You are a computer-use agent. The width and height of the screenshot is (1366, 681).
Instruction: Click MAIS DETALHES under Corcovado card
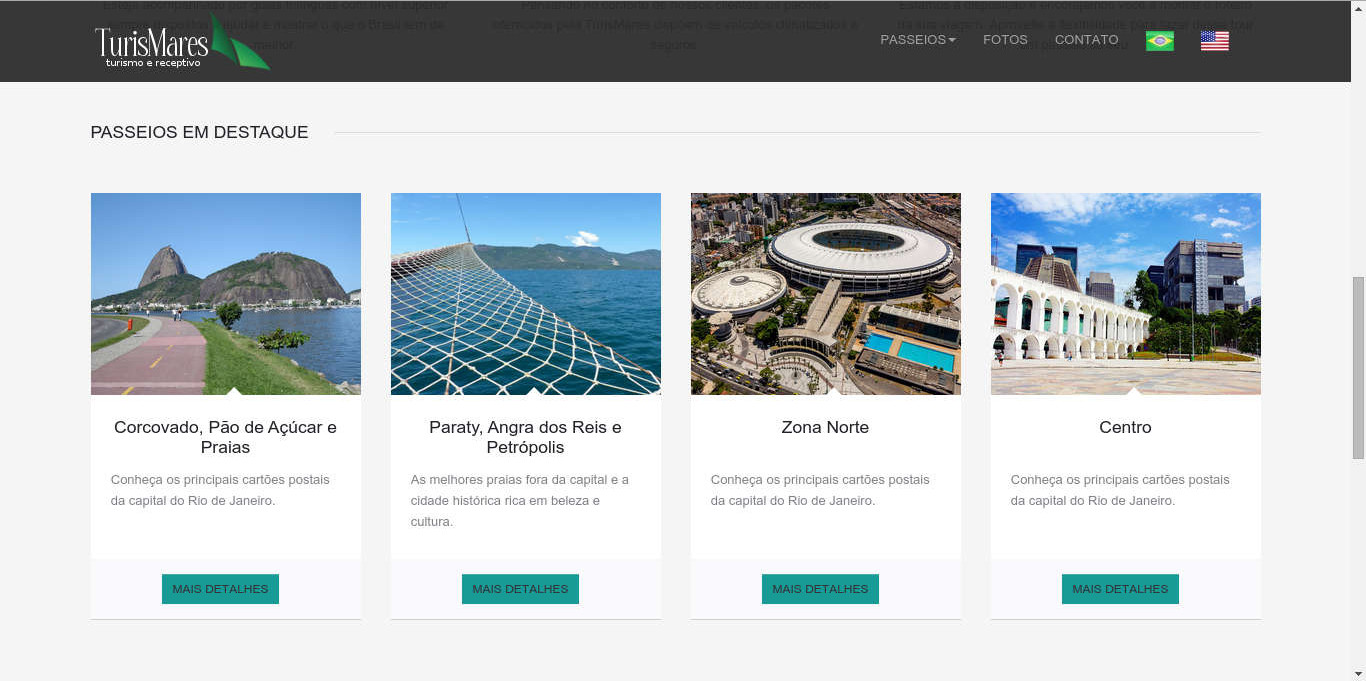tap(220, 589)
